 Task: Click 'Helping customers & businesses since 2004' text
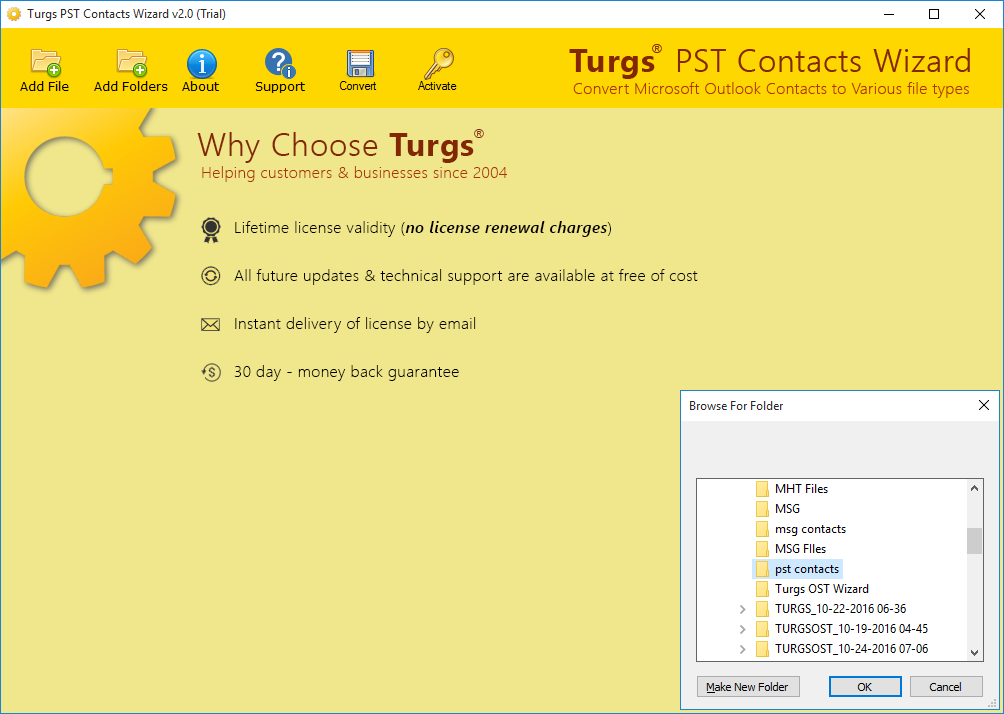(x=354, y=173)
